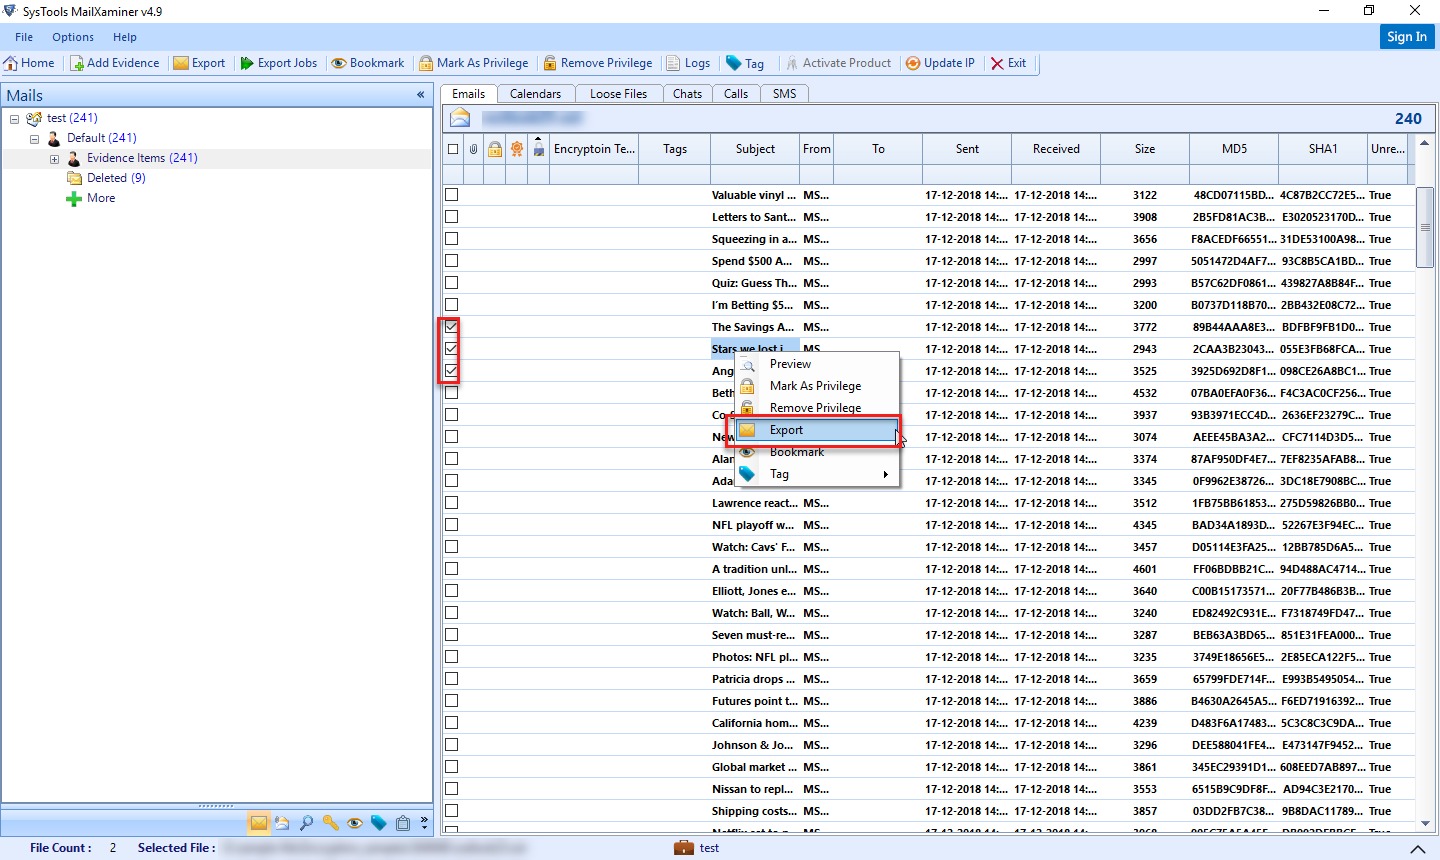
Task: Sort by the Subject column header
Action: (755, 149)
